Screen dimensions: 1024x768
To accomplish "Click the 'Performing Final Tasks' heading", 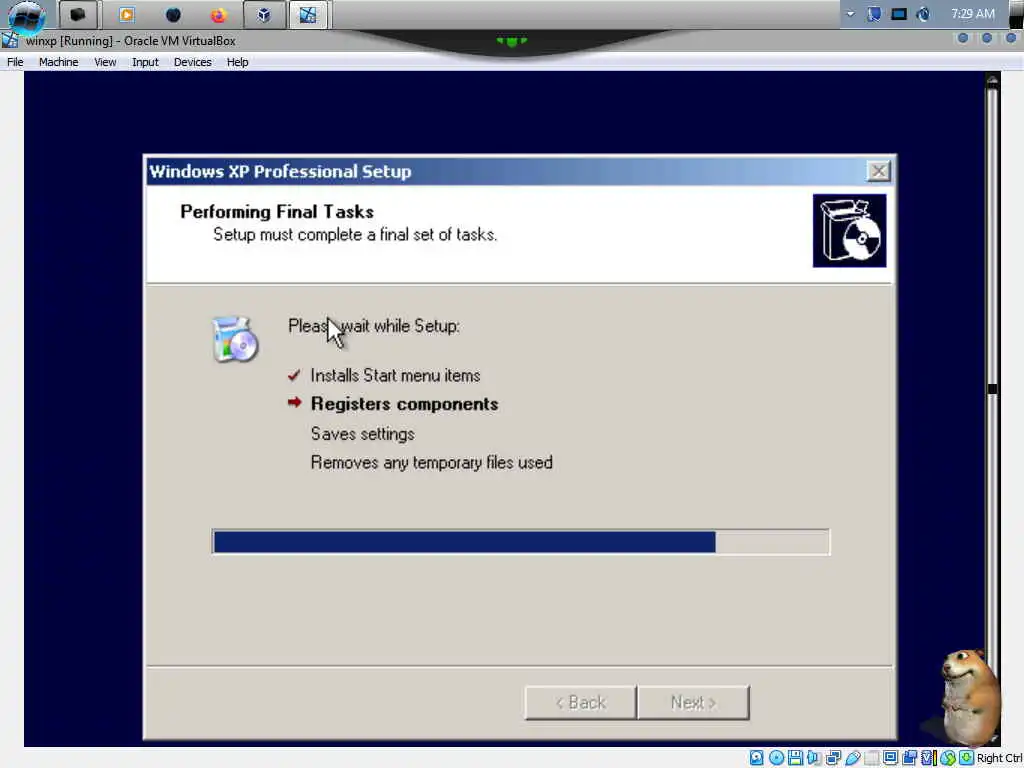I will point(277,212).
